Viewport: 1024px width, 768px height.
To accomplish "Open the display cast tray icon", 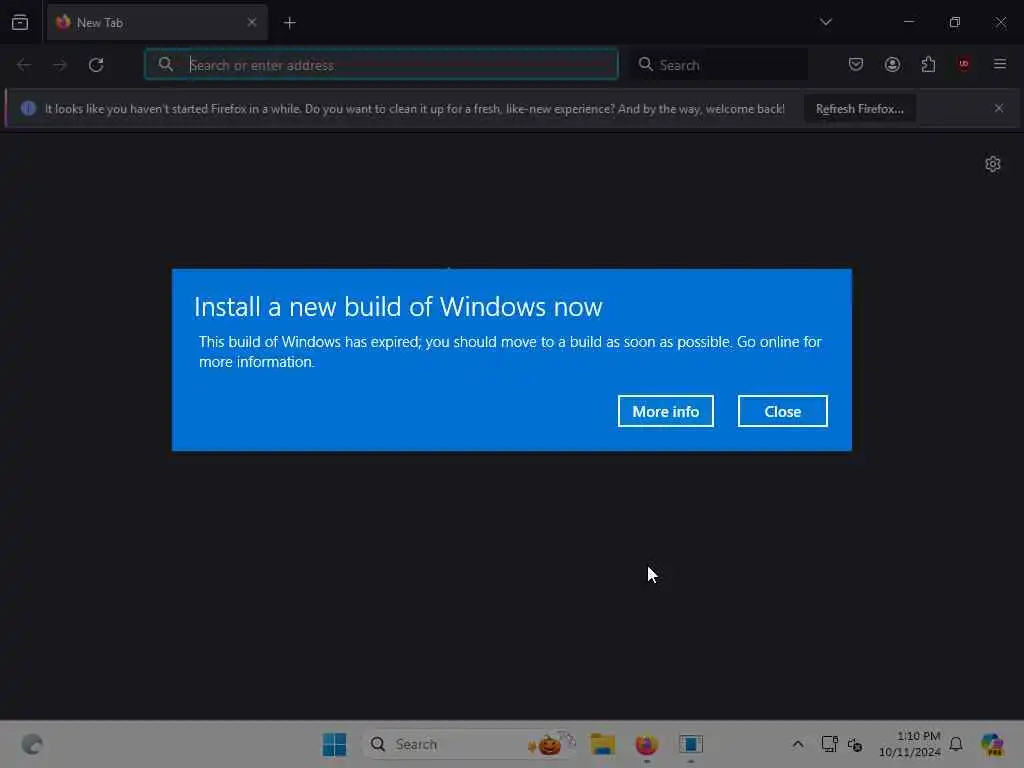I will coord(829,744).
